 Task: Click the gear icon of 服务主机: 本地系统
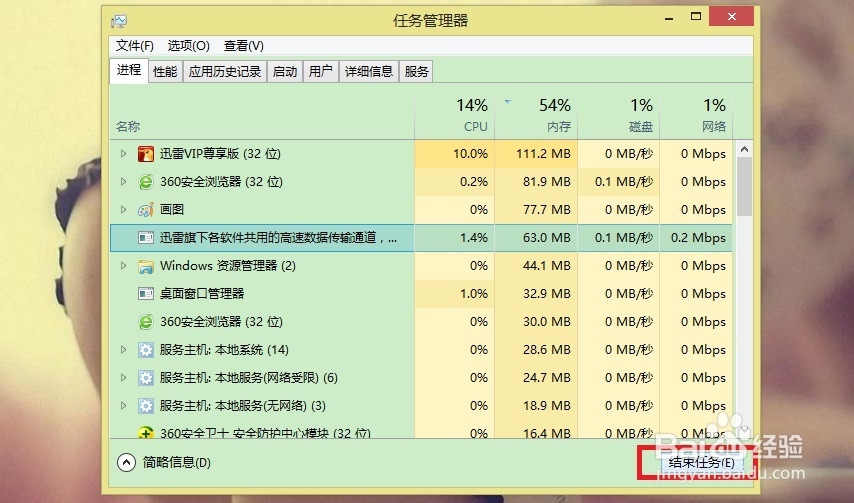(145, 349)
